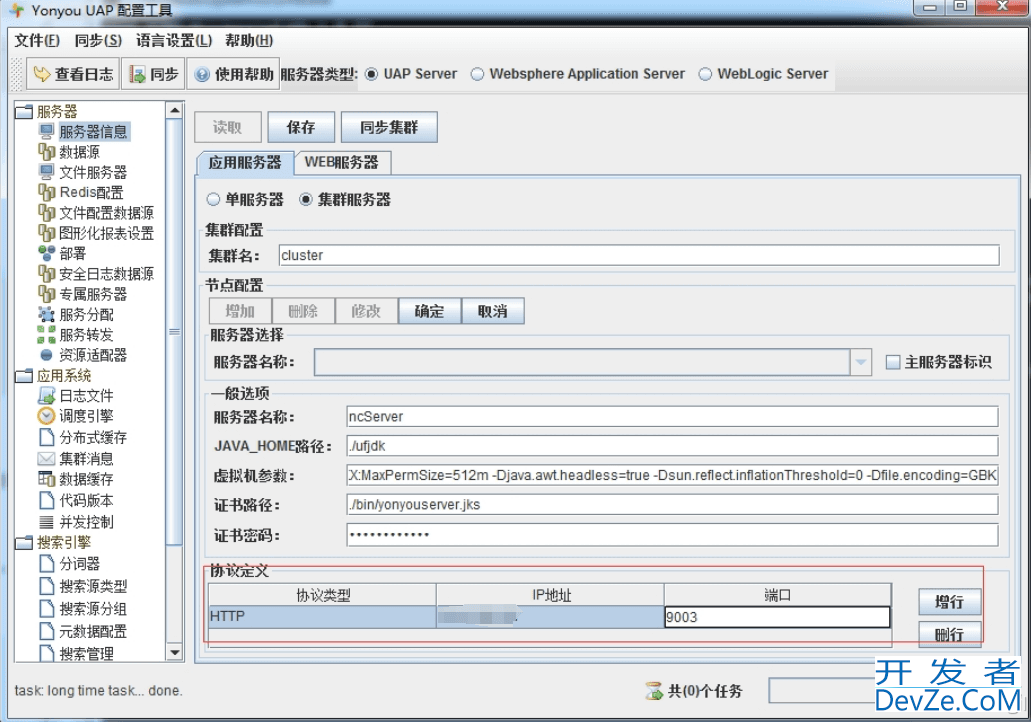
Task: Switch to the WEB服务器 tab
Action: tap(342, 162)
